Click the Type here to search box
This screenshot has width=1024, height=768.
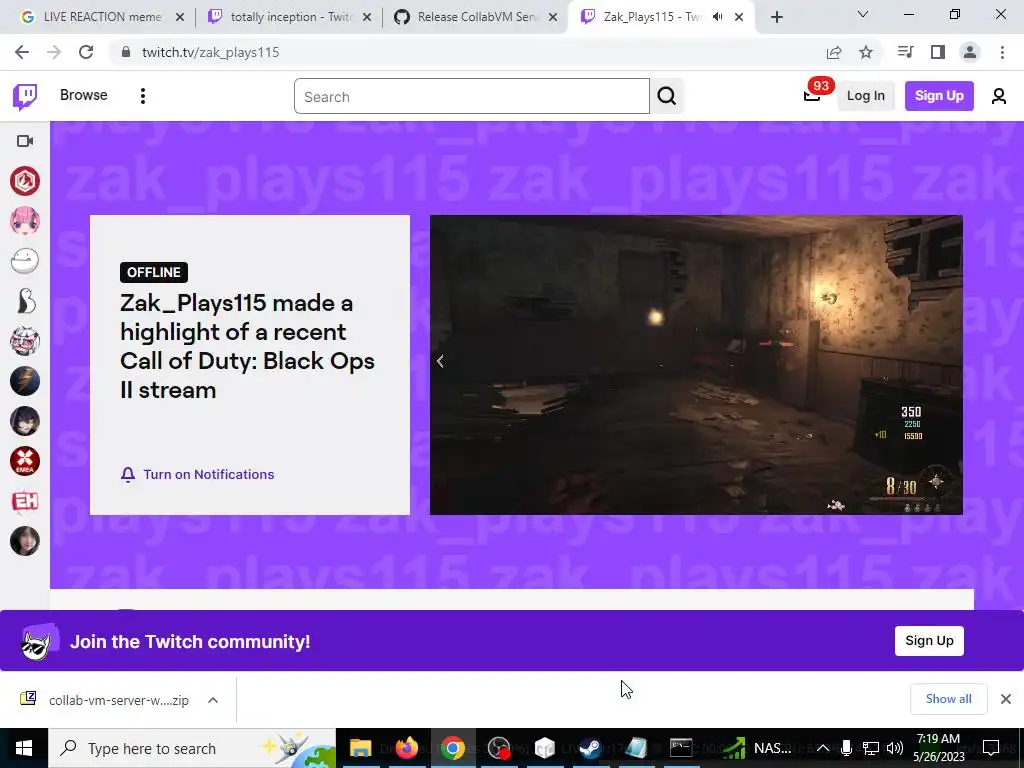192,748
